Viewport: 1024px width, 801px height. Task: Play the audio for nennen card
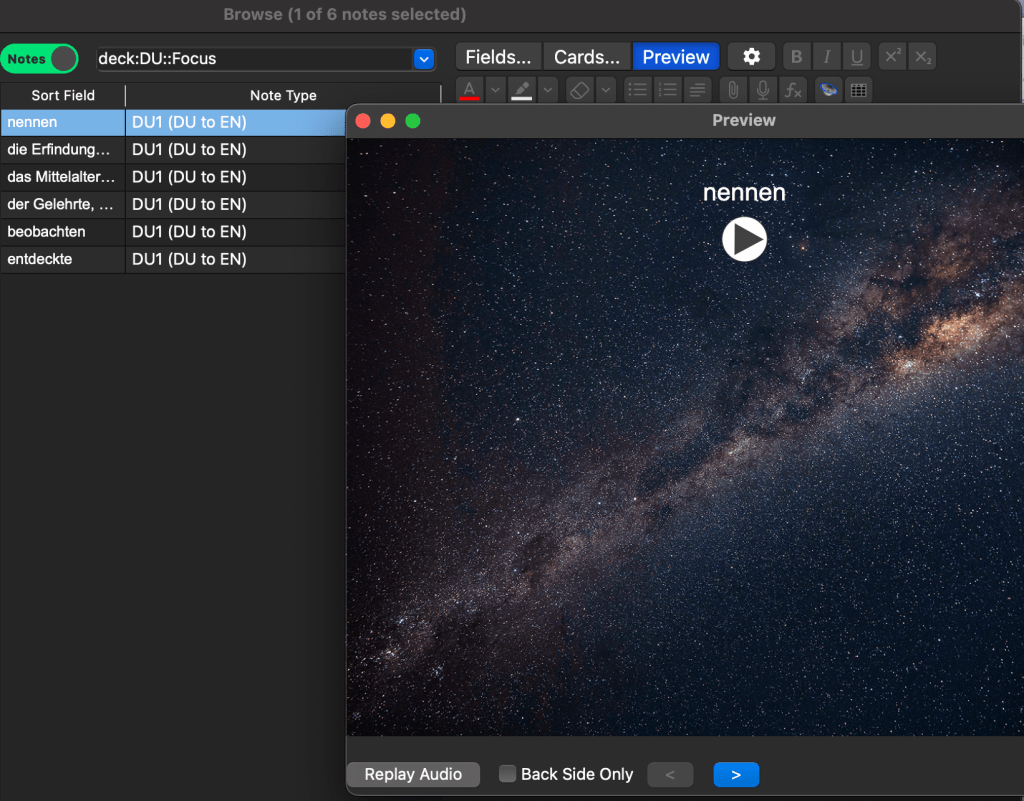tap(744, 240)
